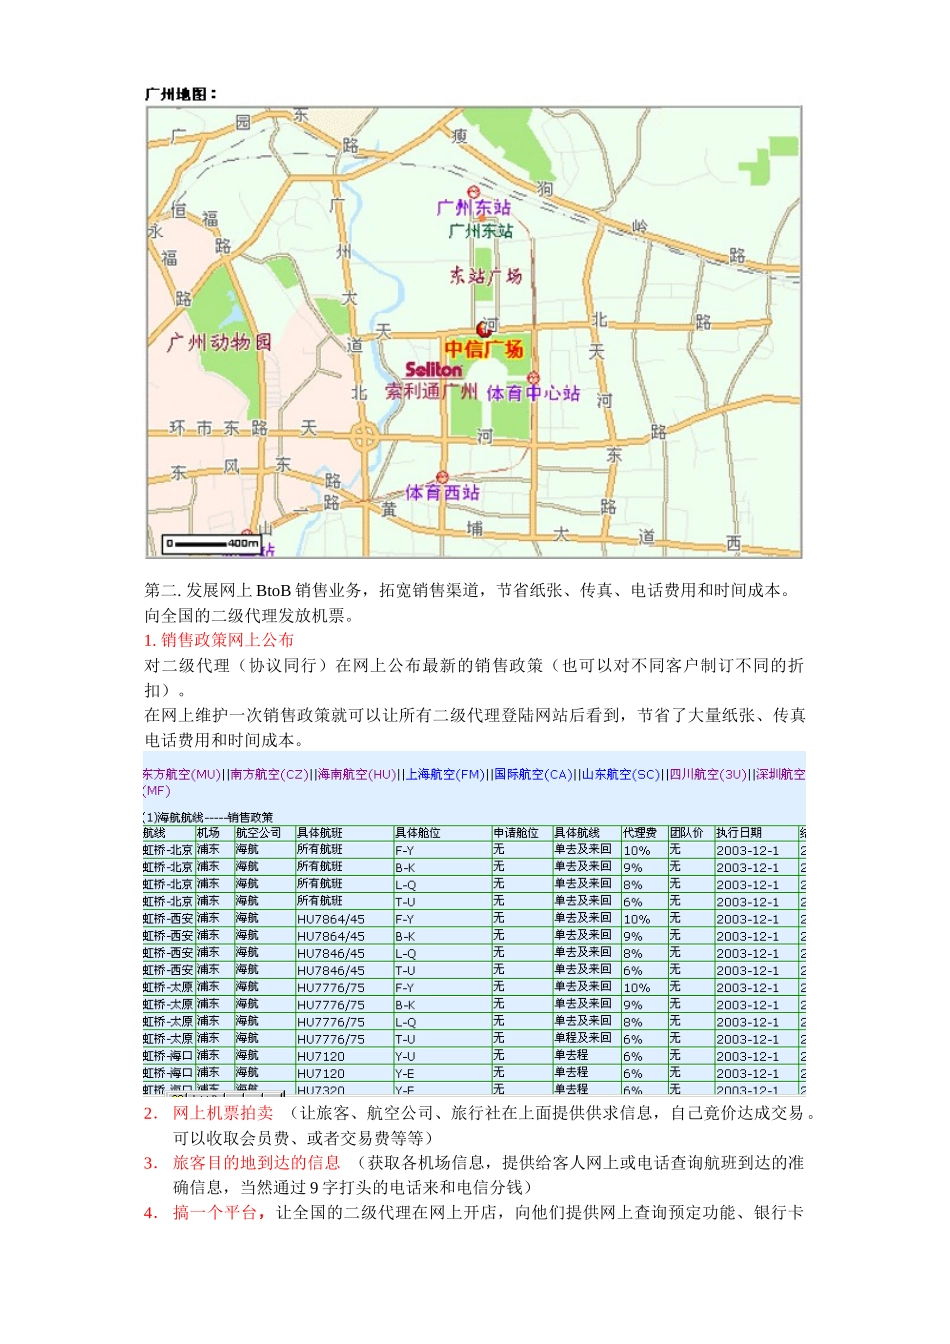Click the red heading 销售政策网上公布
This screenshot has width=950, height=1344.
click(228, 640)
